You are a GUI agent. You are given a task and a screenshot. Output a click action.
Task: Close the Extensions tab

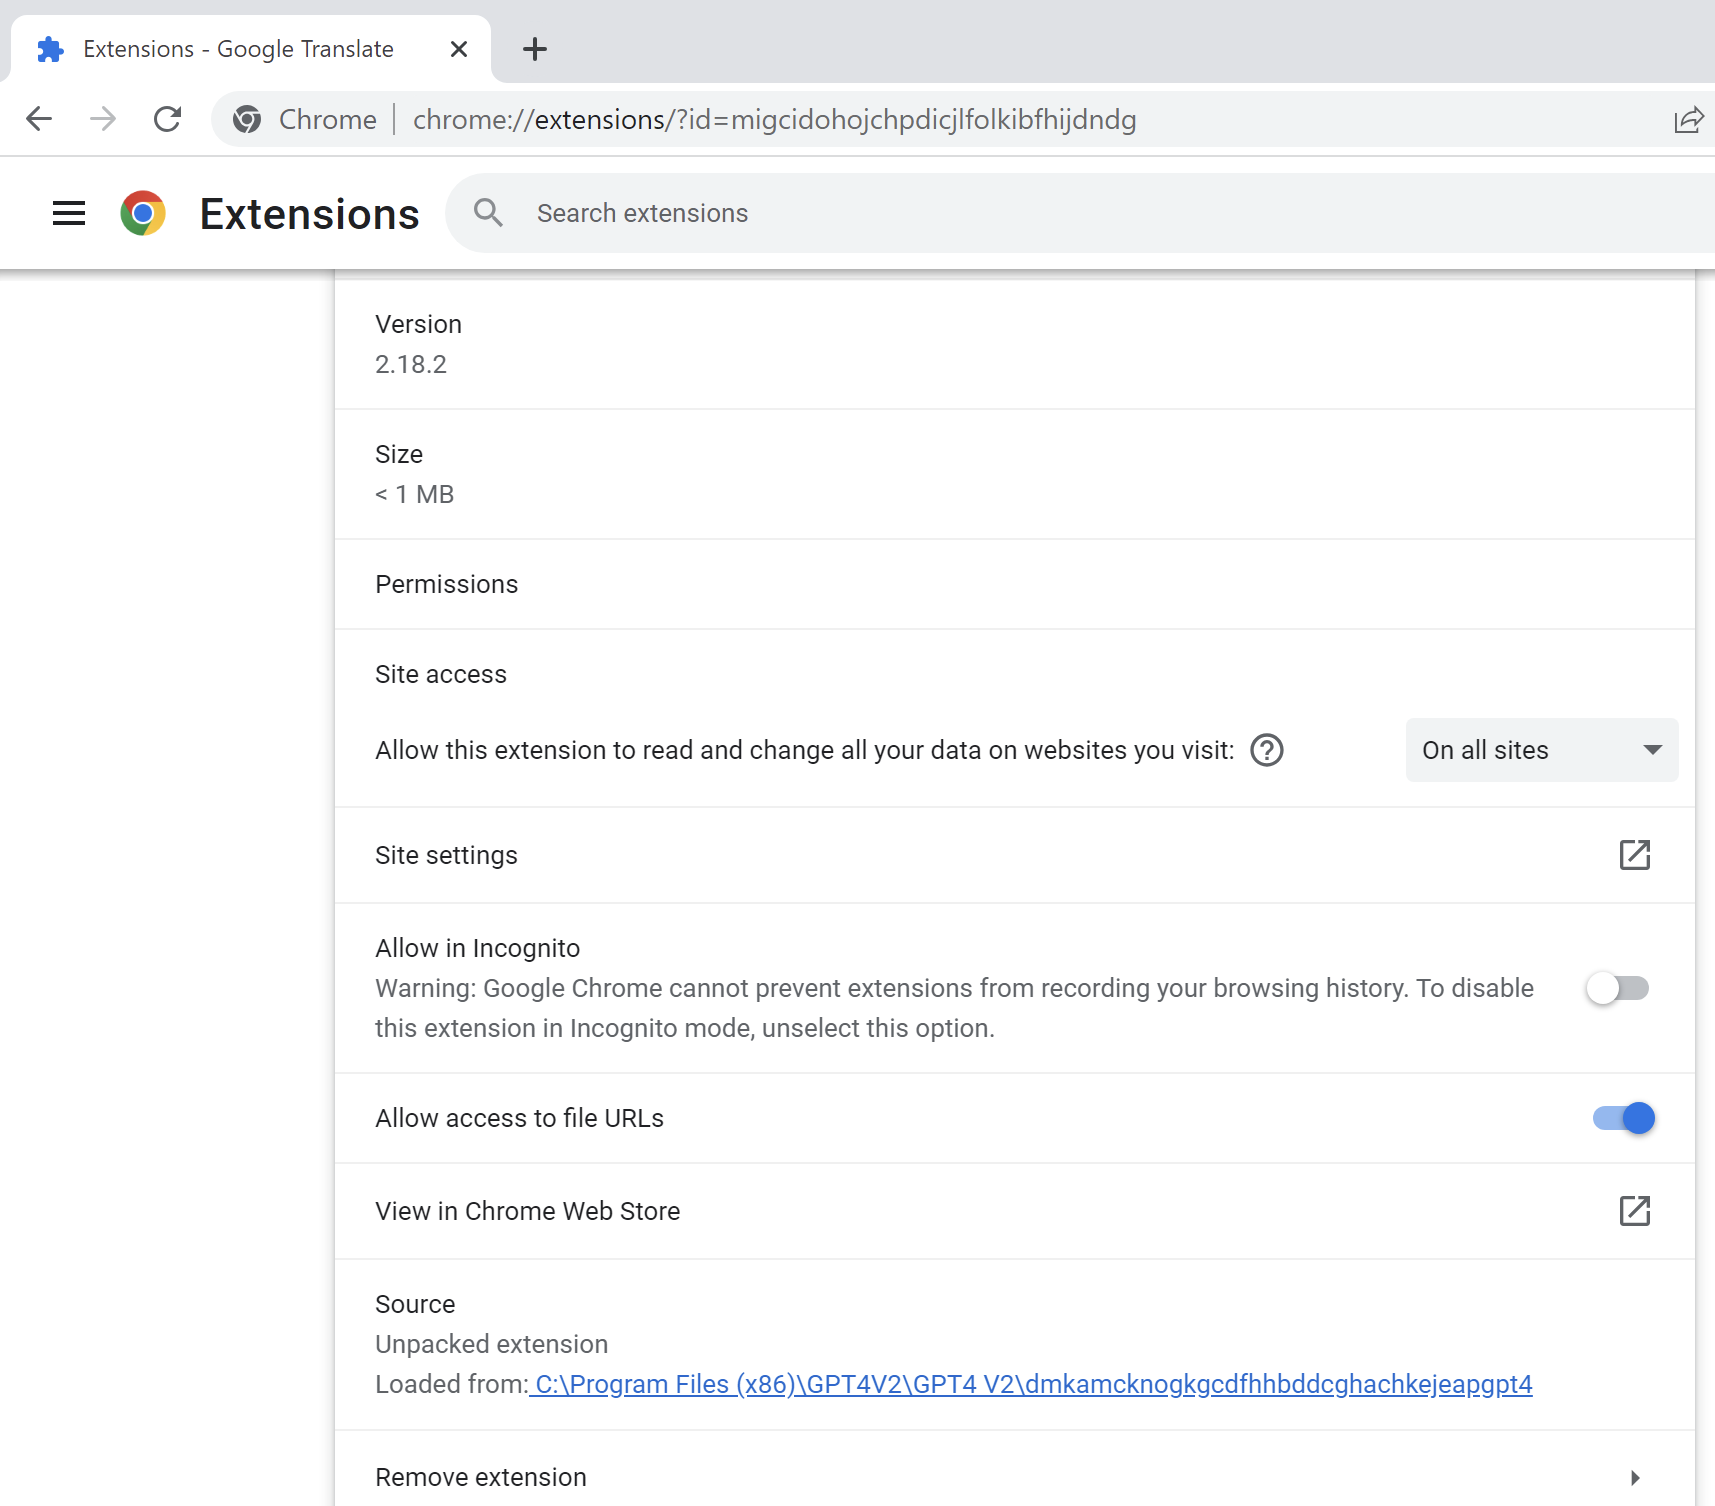click(x=459, y=49)
